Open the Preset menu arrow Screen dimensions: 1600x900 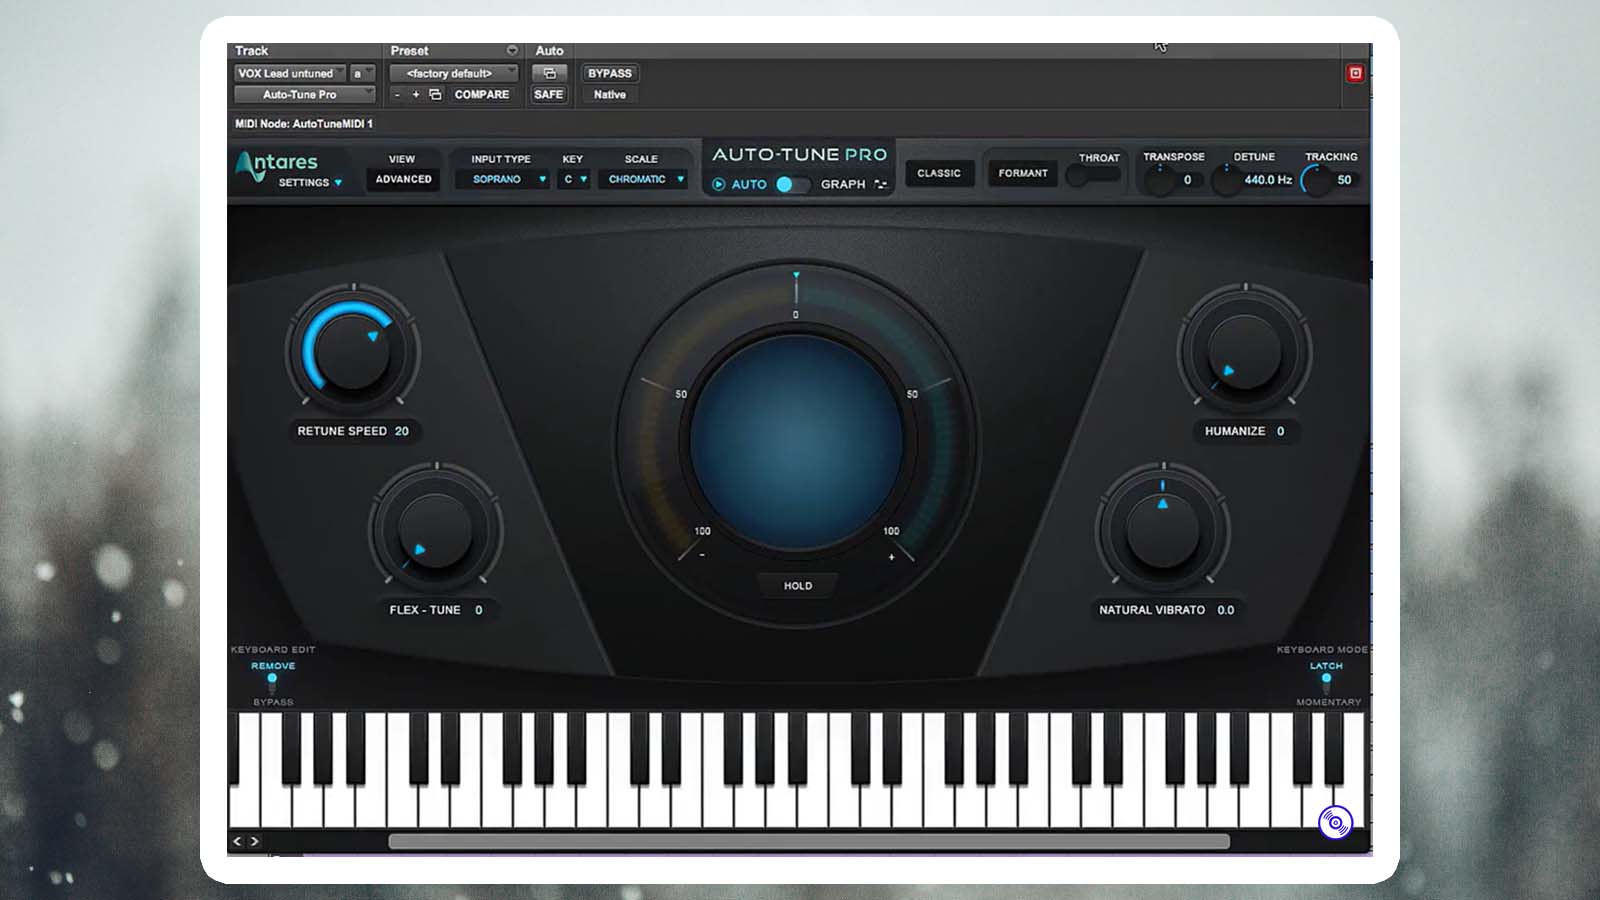[512, 50]
